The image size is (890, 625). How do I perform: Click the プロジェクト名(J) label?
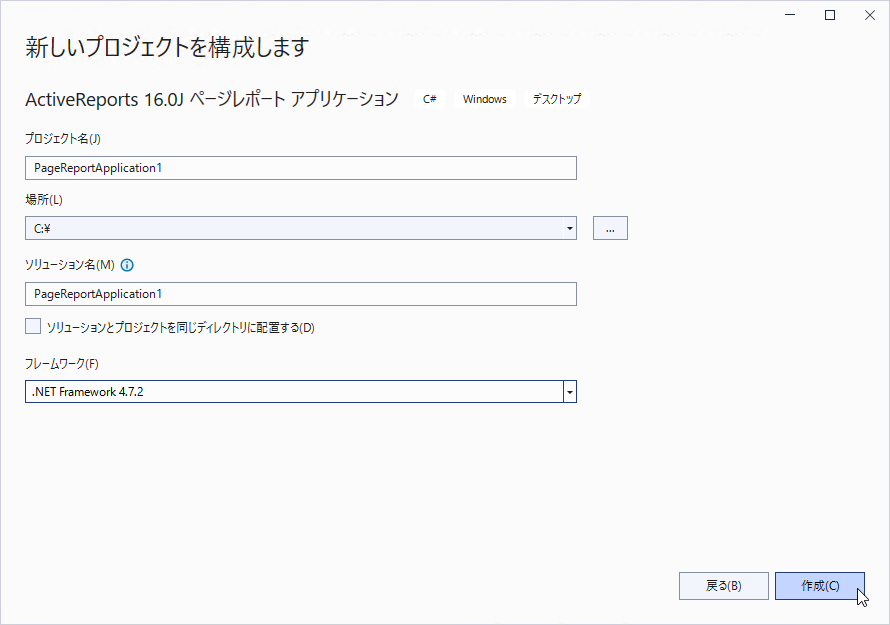63,139
